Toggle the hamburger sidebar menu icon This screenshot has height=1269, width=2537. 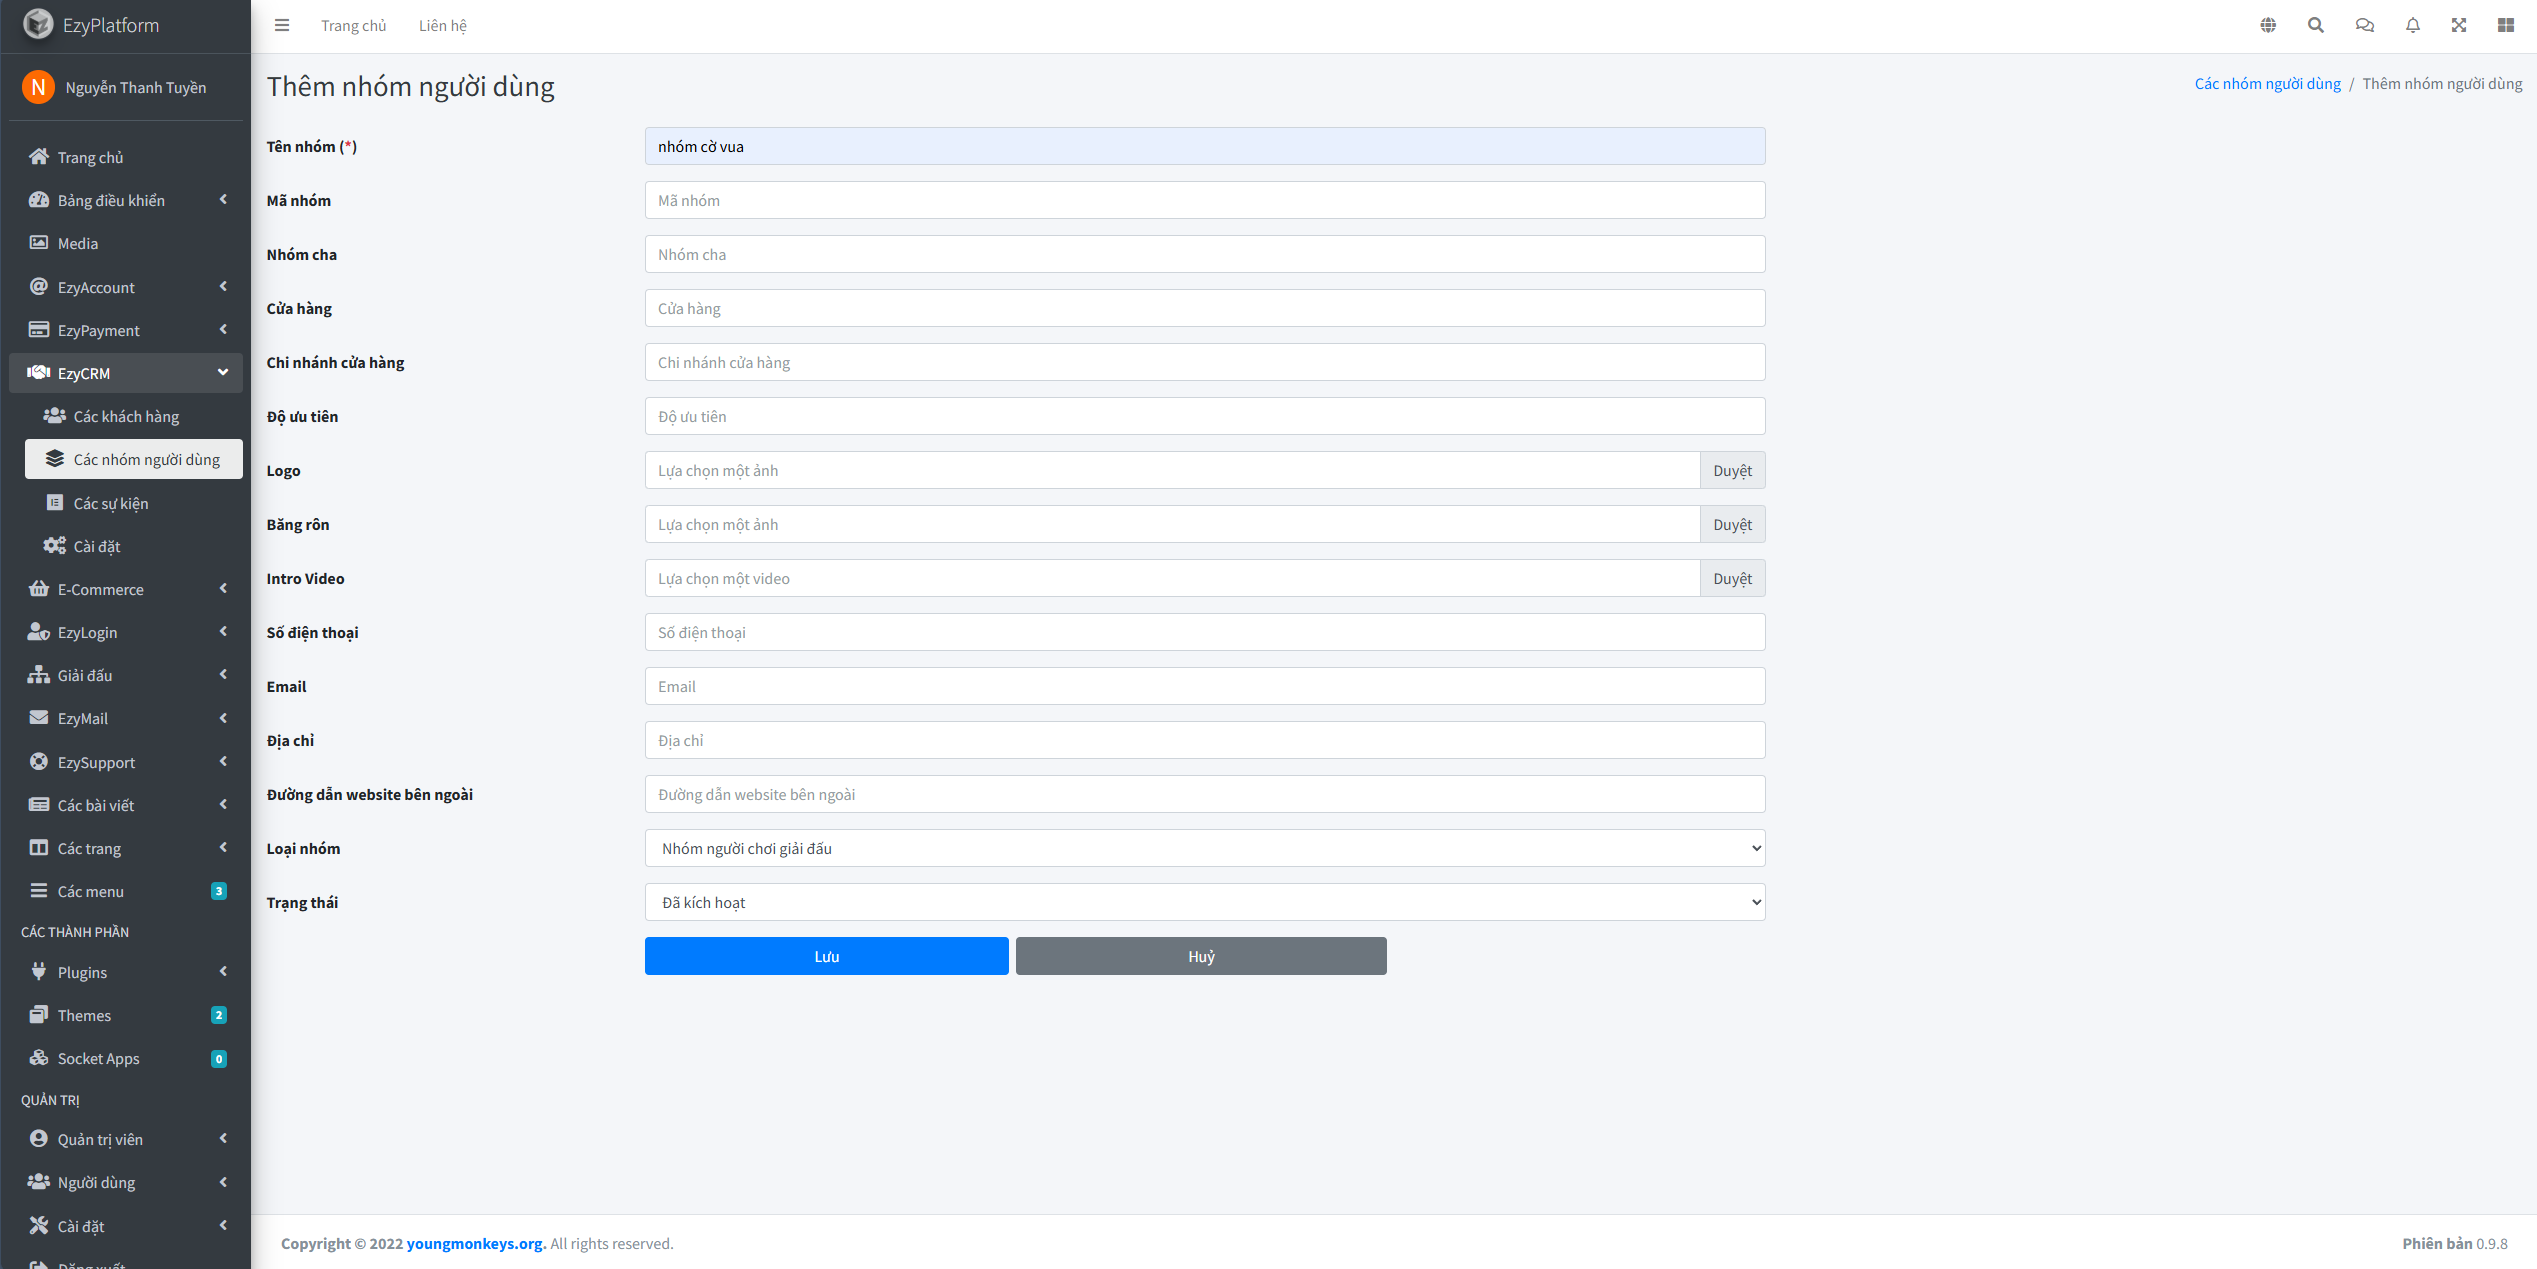(x=282, y=26)
